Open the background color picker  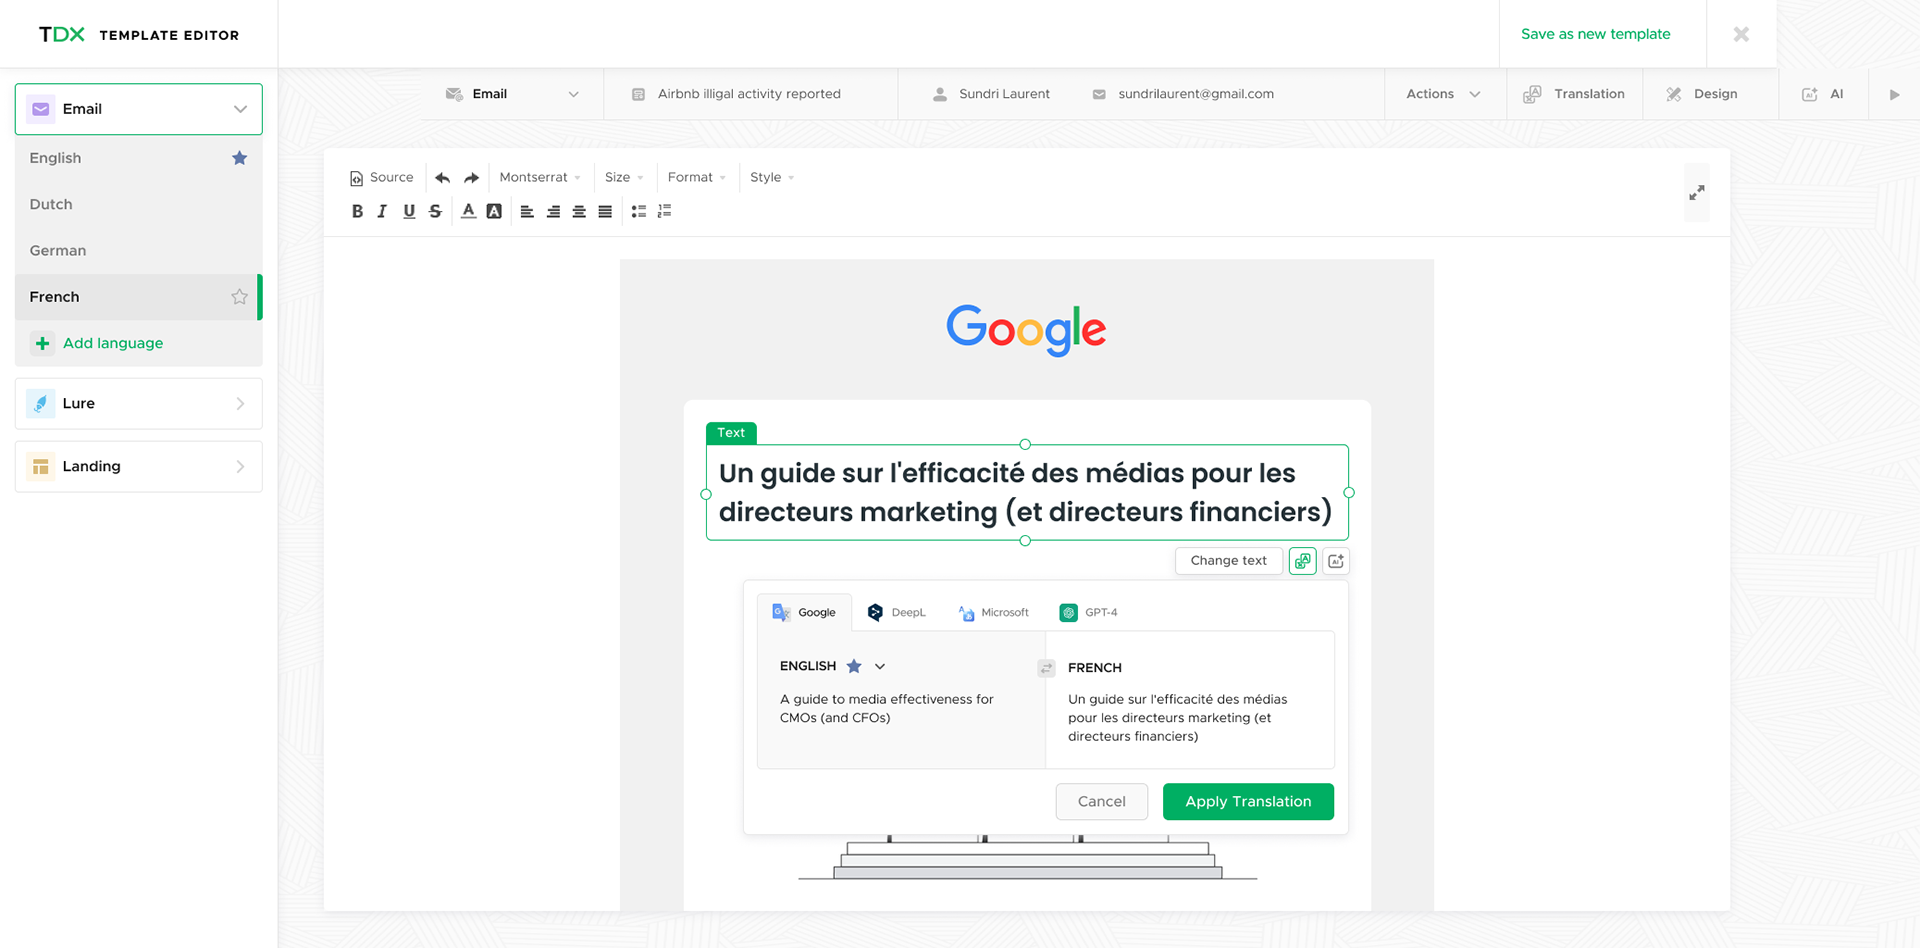tap(494, 211)
